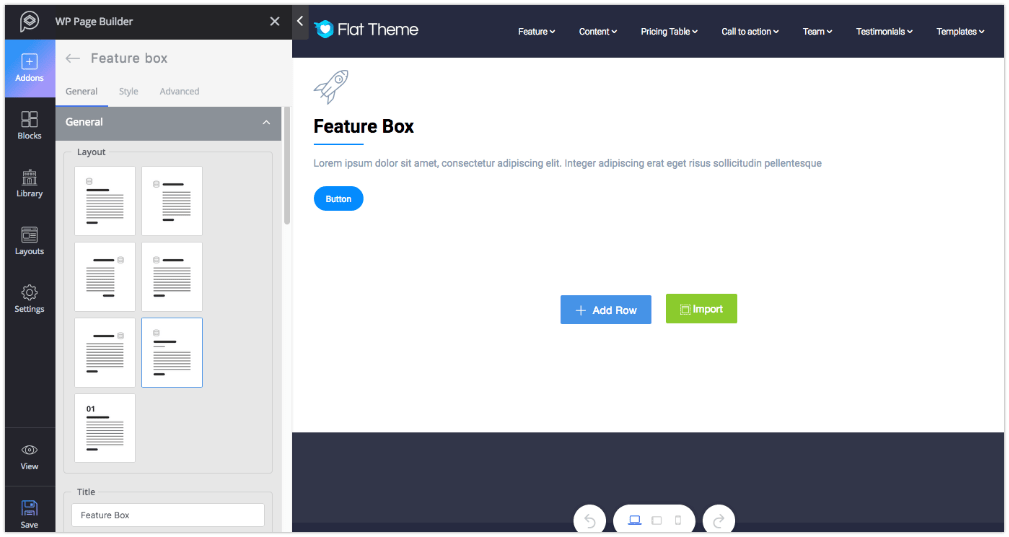Image resolution: width=1009 pixels, height=537 pixels.
Task: Open the Content menu
Action: click(598, 32)
